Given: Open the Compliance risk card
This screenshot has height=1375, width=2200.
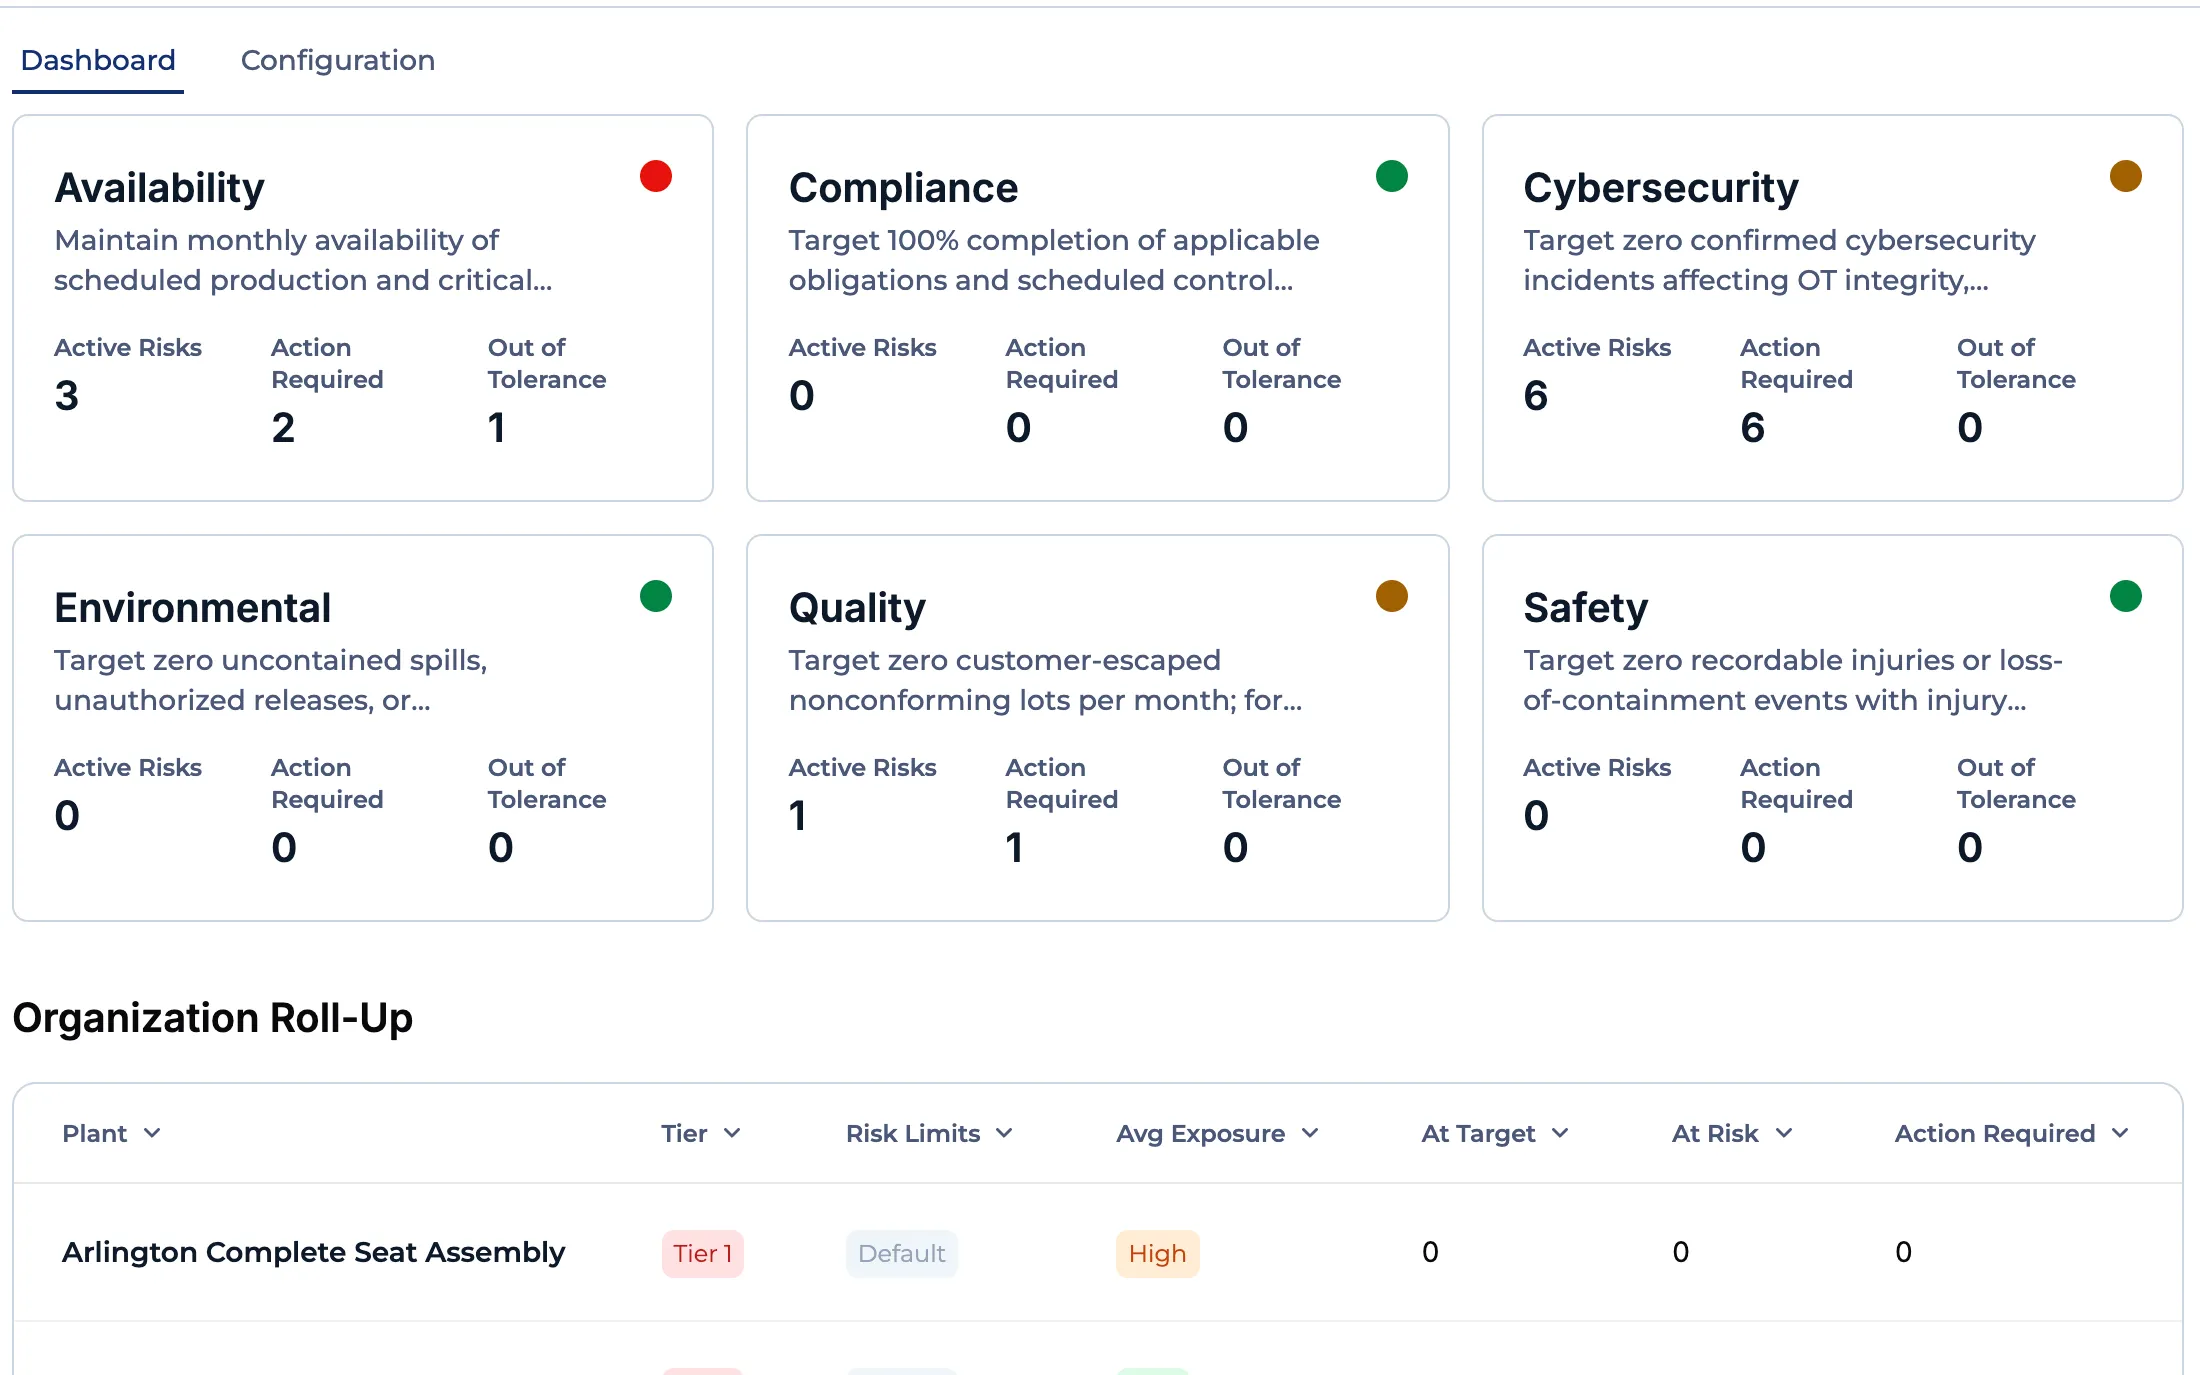Looking at the screenshot, I should point(1097,308).
